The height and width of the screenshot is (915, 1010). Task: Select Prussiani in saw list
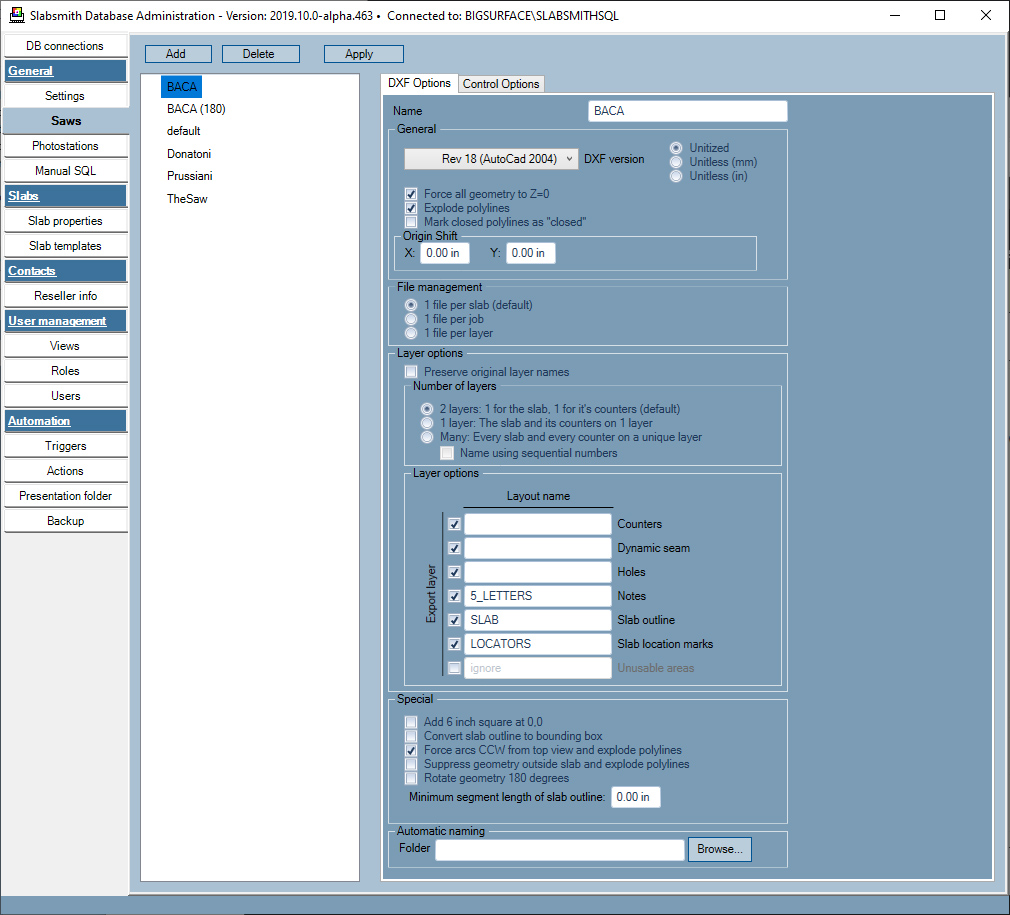click(189, 176)
